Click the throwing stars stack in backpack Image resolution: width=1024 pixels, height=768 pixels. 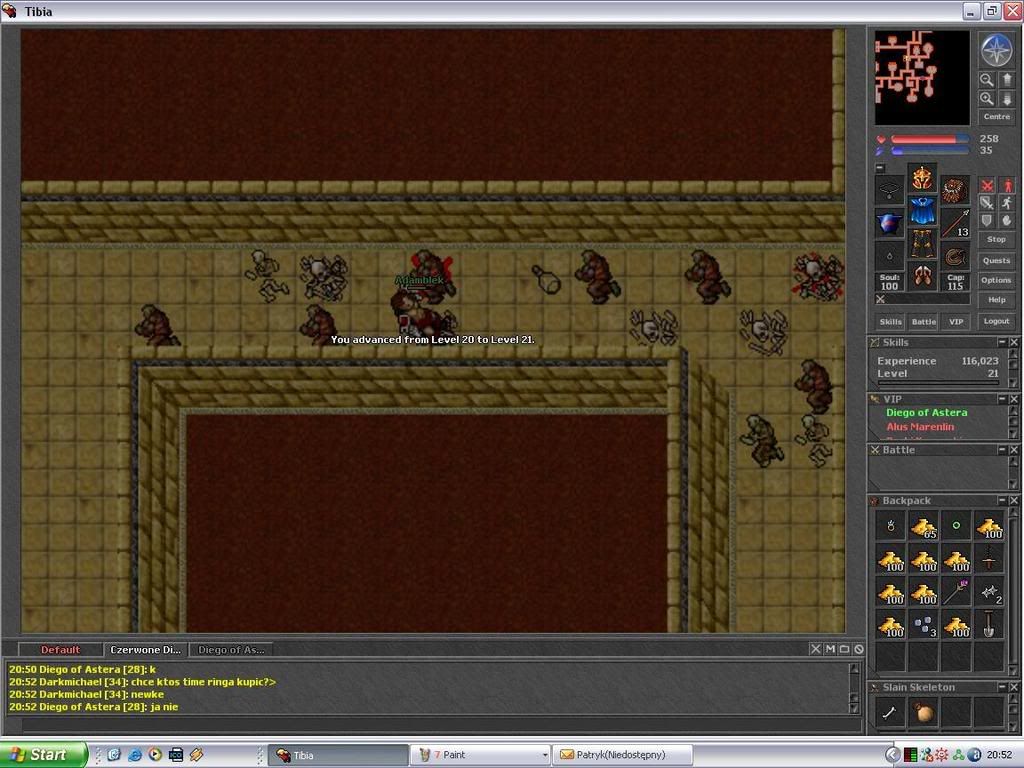989,592
